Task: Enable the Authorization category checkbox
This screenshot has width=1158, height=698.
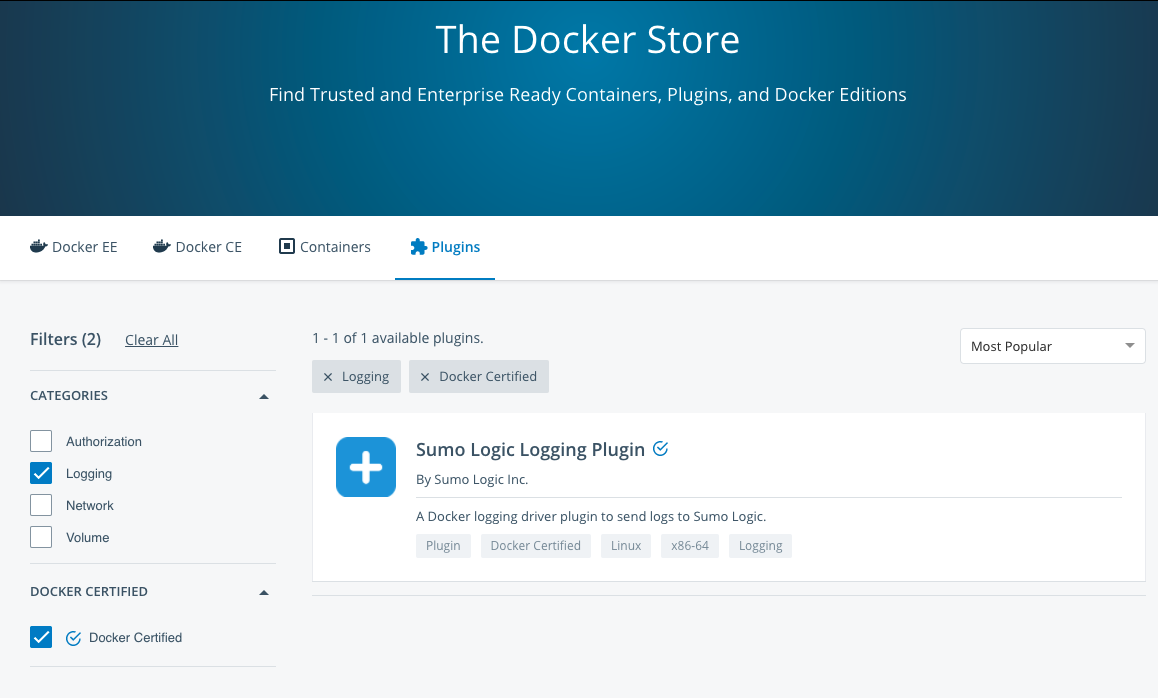Action: tap(41, 441)
